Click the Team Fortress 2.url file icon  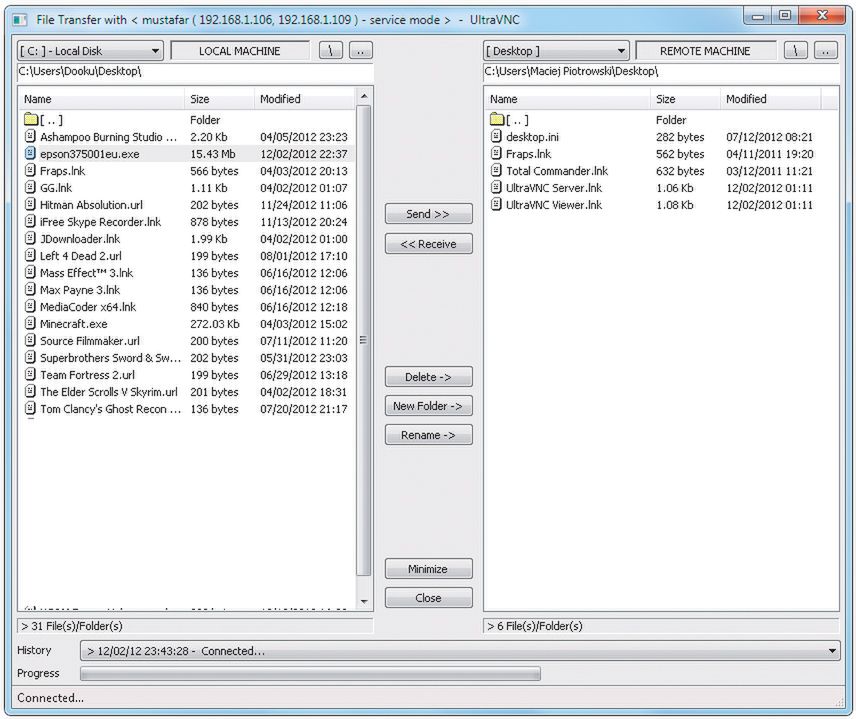coord(31,375)
